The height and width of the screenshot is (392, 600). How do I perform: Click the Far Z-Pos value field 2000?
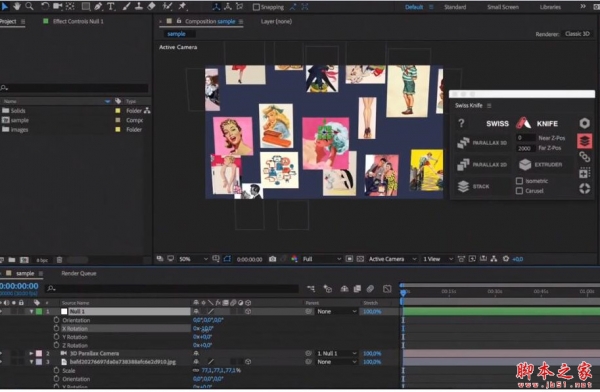tap(525, 148)
